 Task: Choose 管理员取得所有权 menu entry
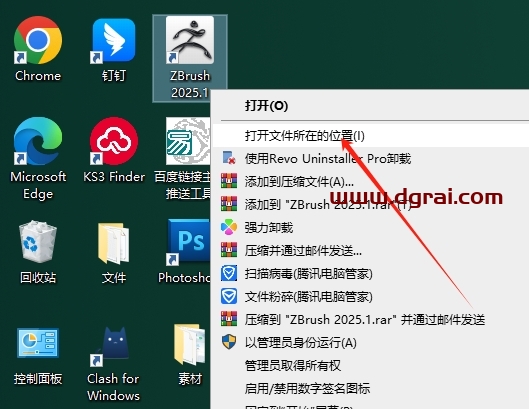(x=371, y=365)
